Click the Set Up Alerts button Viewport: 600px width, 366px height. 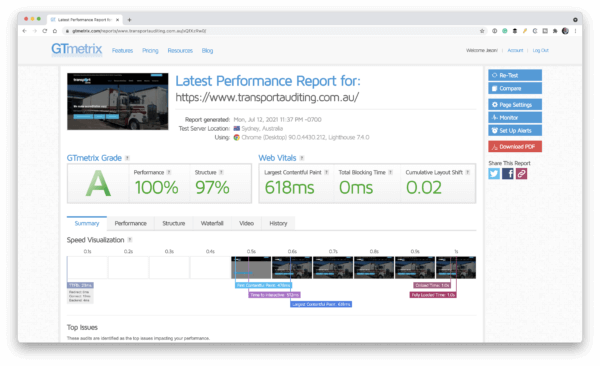coord(515,131)
